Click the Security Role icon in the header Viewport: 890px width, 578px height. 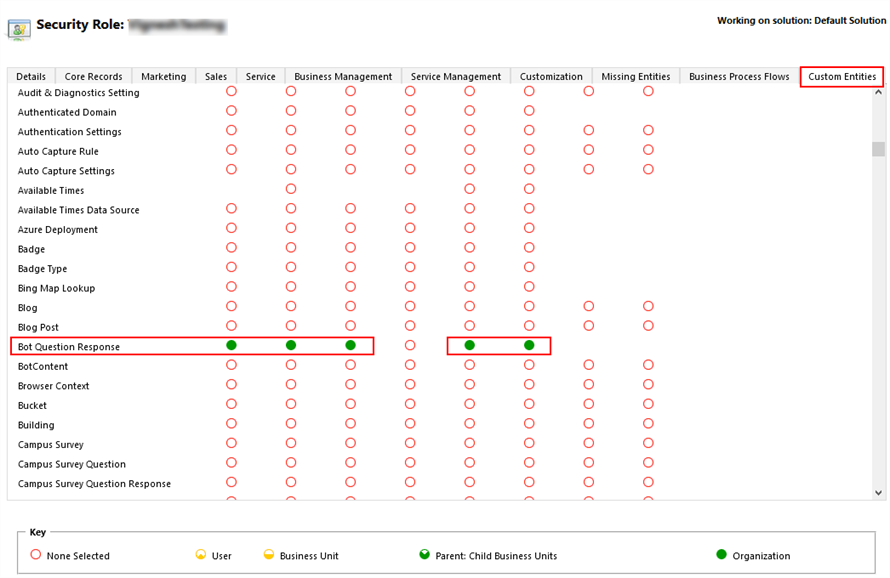(x=19, y=27)
